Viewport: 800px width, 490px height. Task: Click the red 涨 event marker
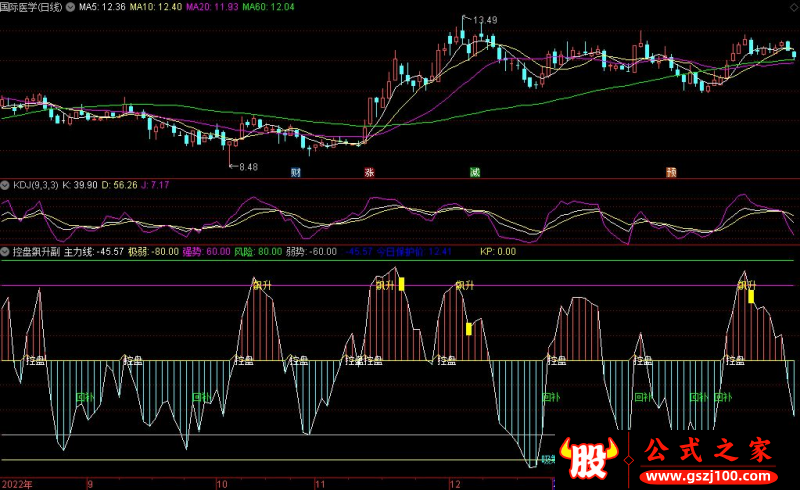369,173
